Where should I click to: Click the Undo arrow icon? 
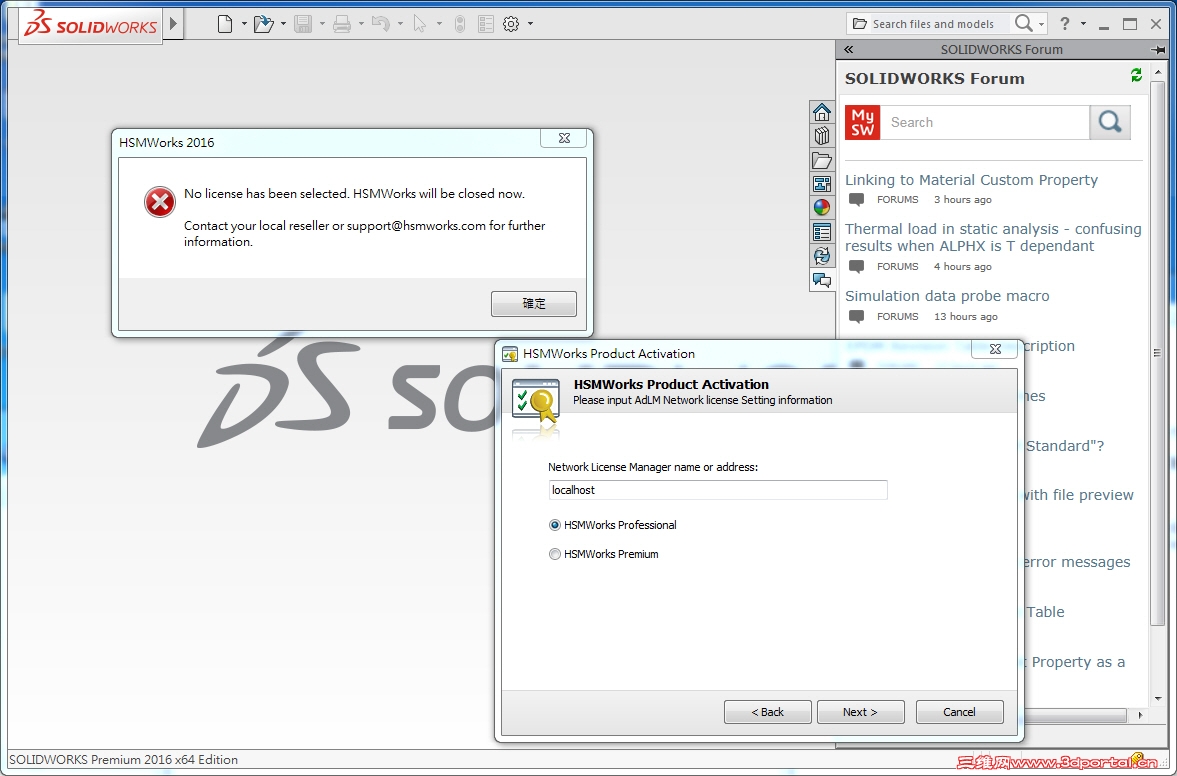381,24
